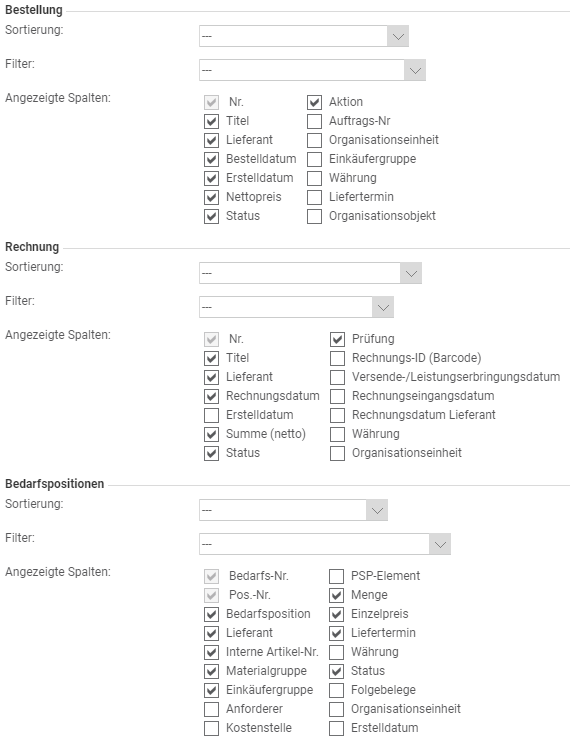Uncheck Menge column checkbox
Viewport: 570px width, 747px height.
[336, 595]
